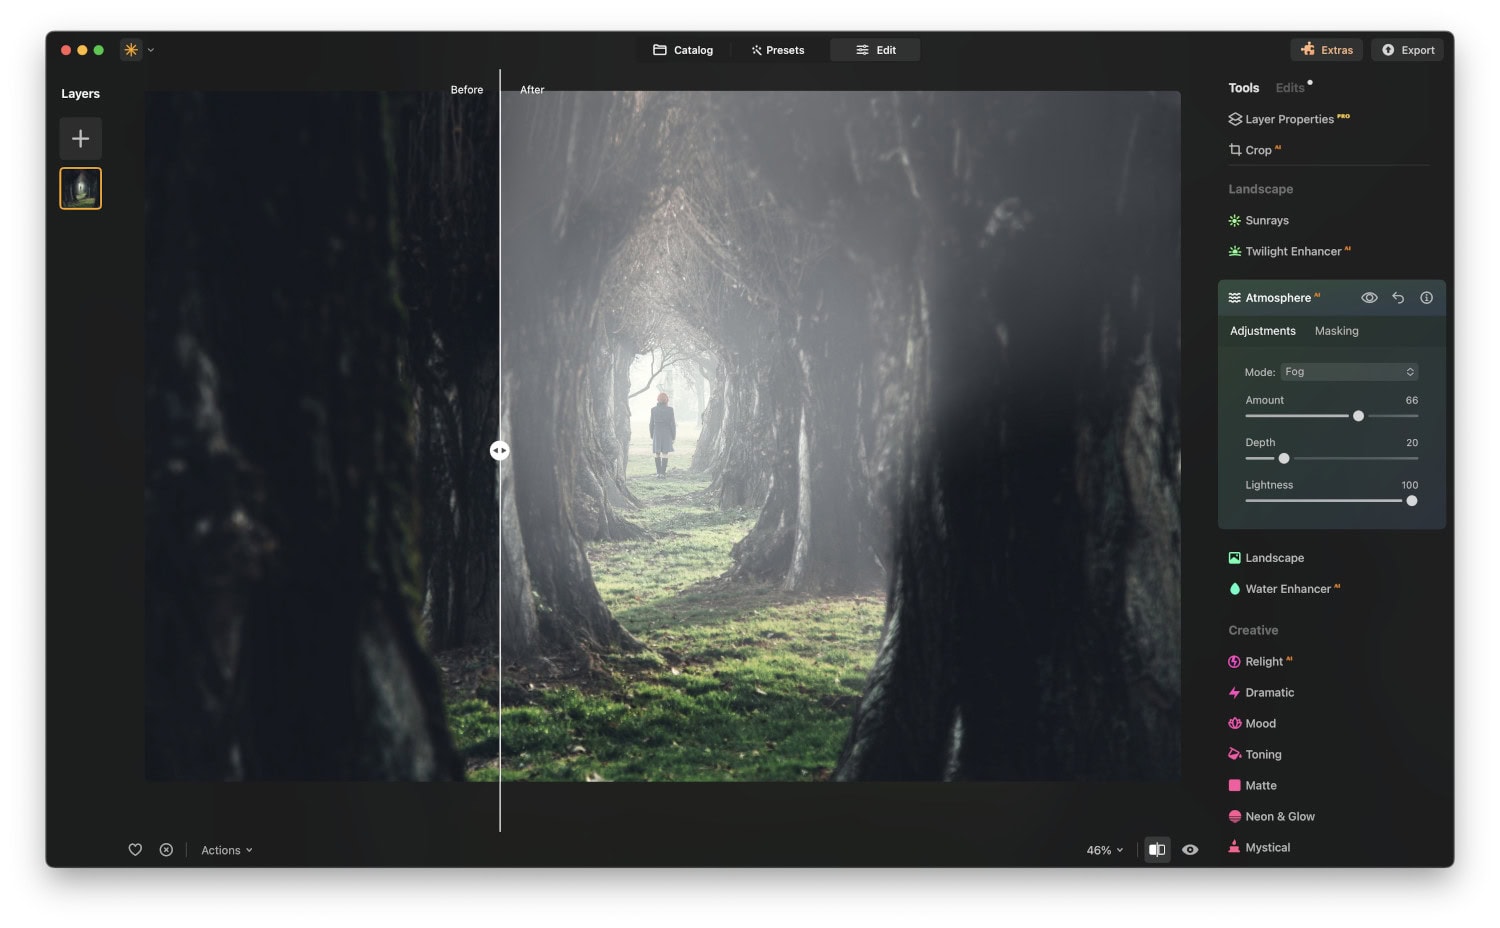Click the Export button
This screenshot has height=928, width=1500.
click(x=1407, y=49)
